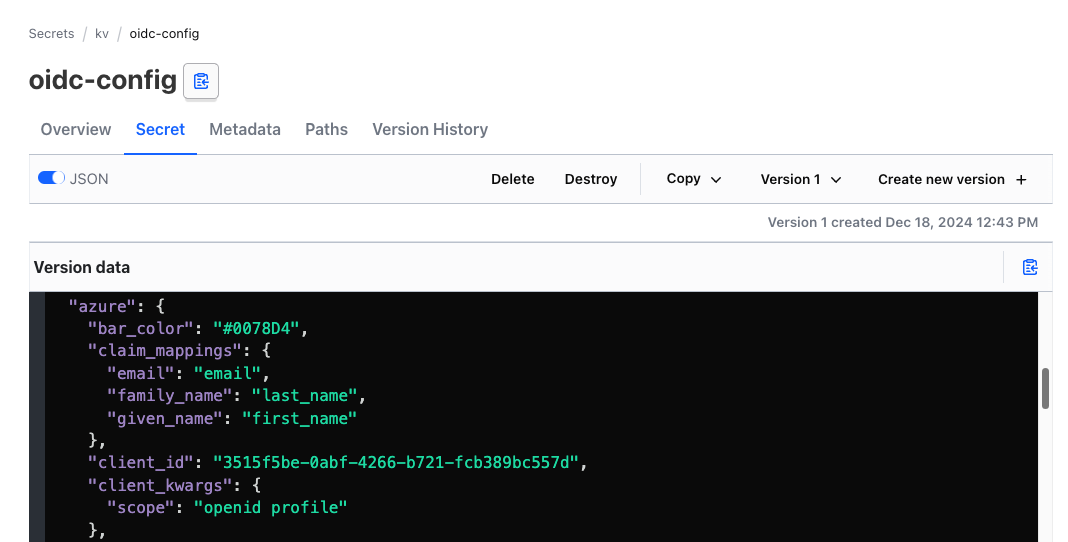Click the oidc-config breadcrumb item
1068x542 pixels.
click(164, 33)
